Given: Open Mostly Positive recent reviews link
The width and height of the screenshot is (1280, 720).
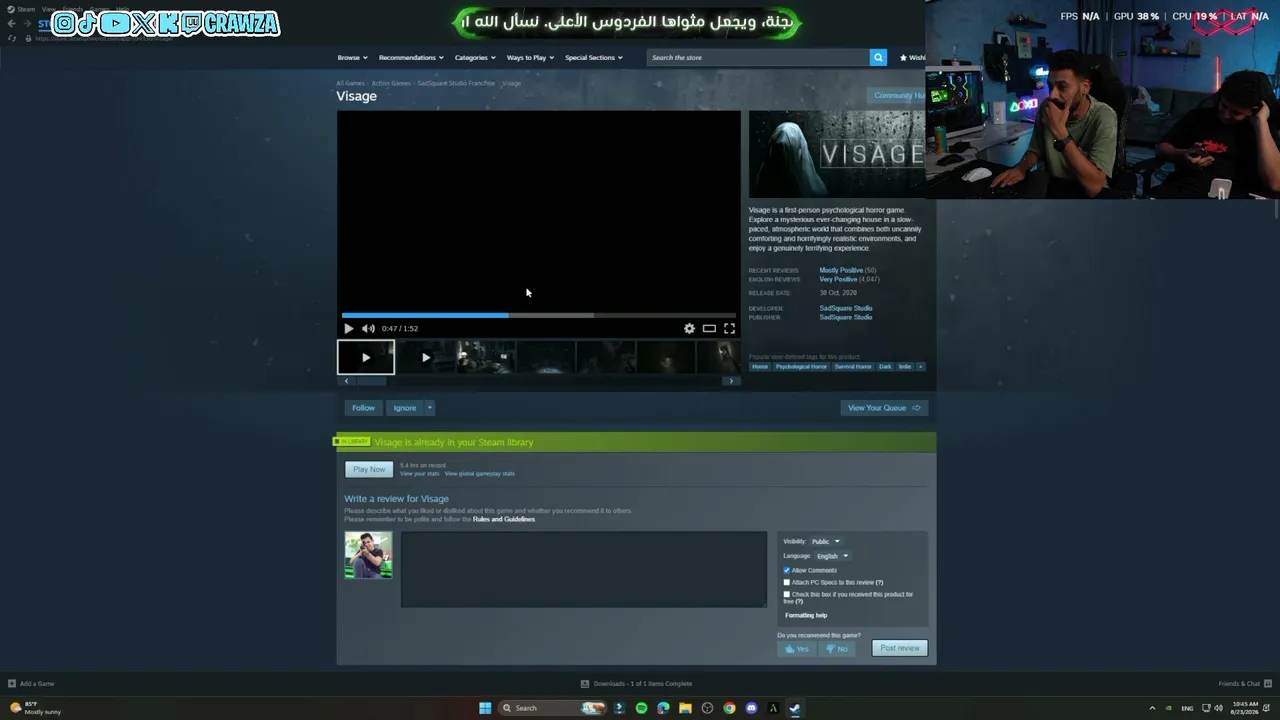Looking at the screenshot, I should [x=841, y=270].
